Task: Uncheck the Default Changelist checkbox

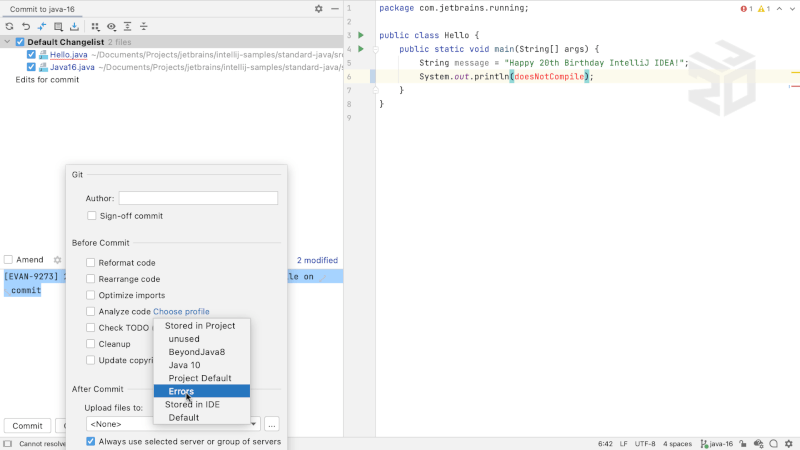Action: pos(20,42)
